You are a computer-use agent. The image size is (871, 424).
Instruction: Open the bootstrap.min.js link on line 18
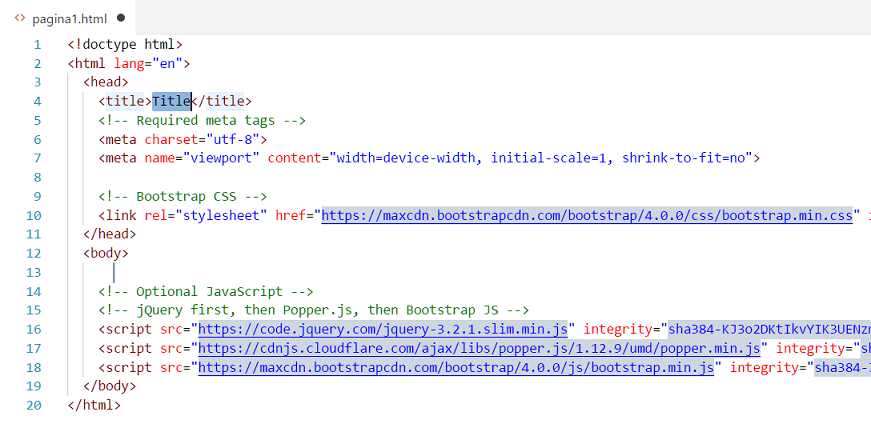(x=456, y=367)
